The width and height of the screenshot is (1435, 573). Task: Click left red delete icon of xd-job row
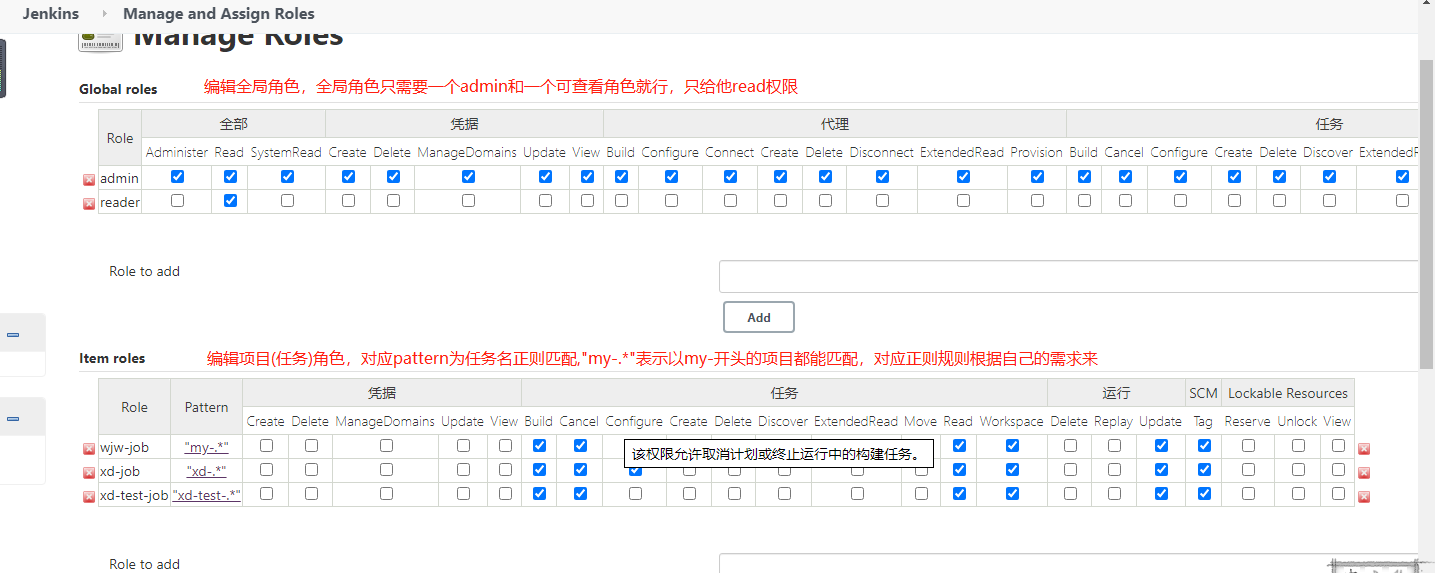(x=88, y=472)
